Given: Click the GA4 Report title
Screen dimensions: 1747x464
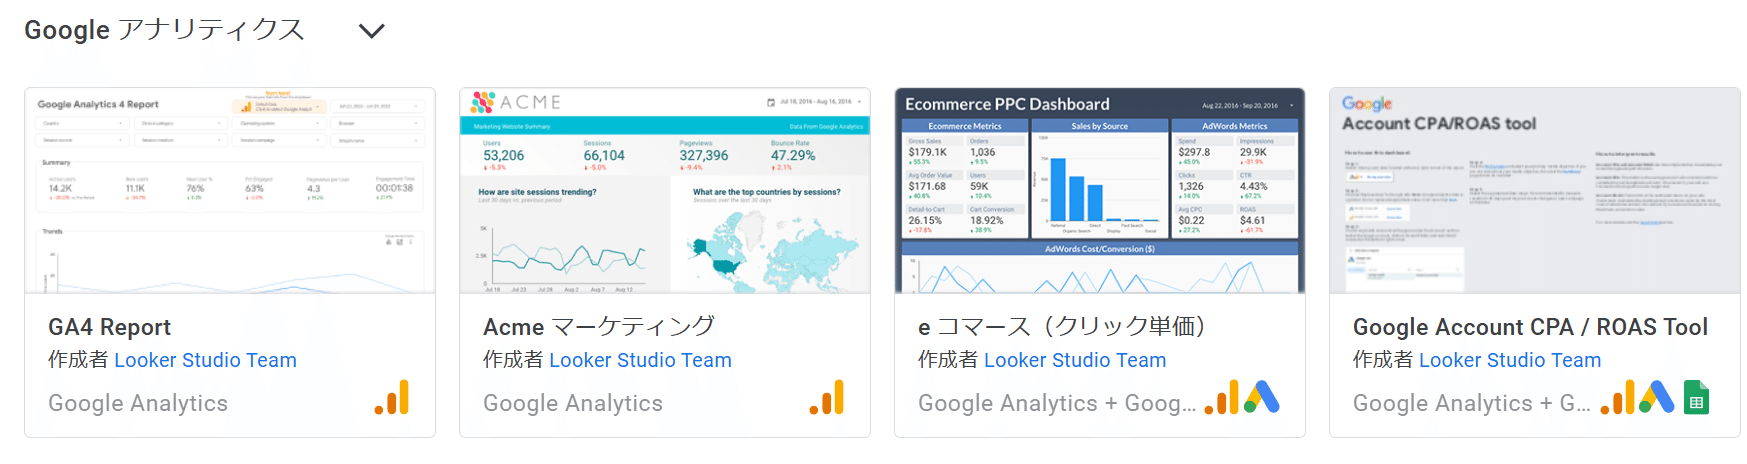Looking at the screenshot, I should pos(110,327).
